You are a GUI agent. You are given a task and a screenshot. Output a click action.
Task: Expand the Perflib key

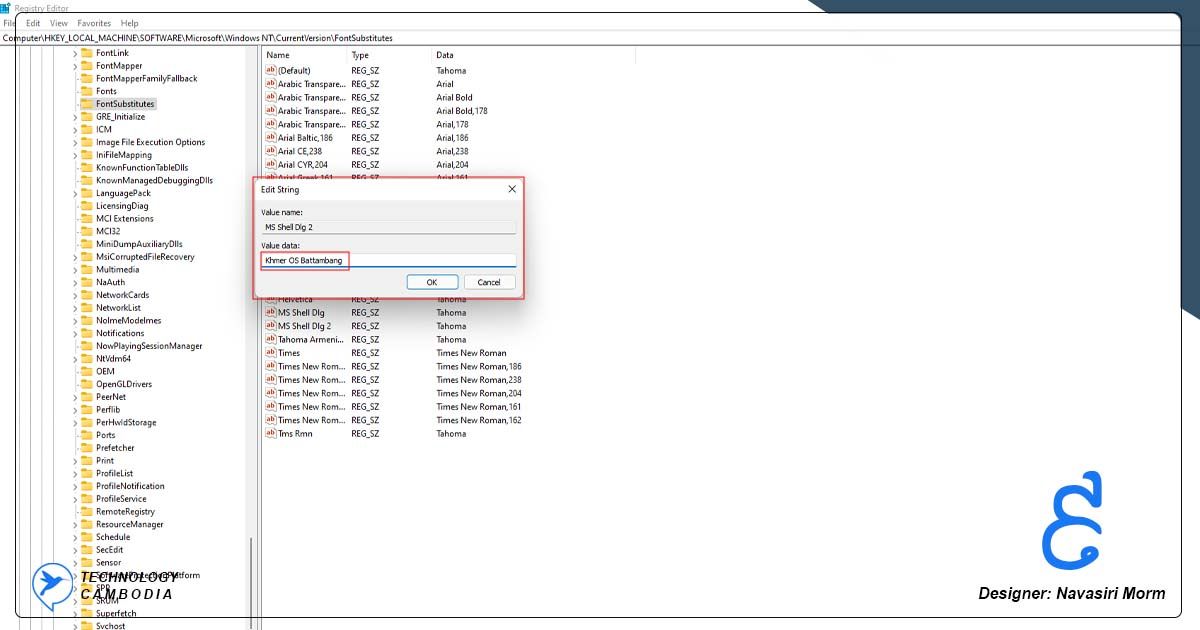point(75,409)
